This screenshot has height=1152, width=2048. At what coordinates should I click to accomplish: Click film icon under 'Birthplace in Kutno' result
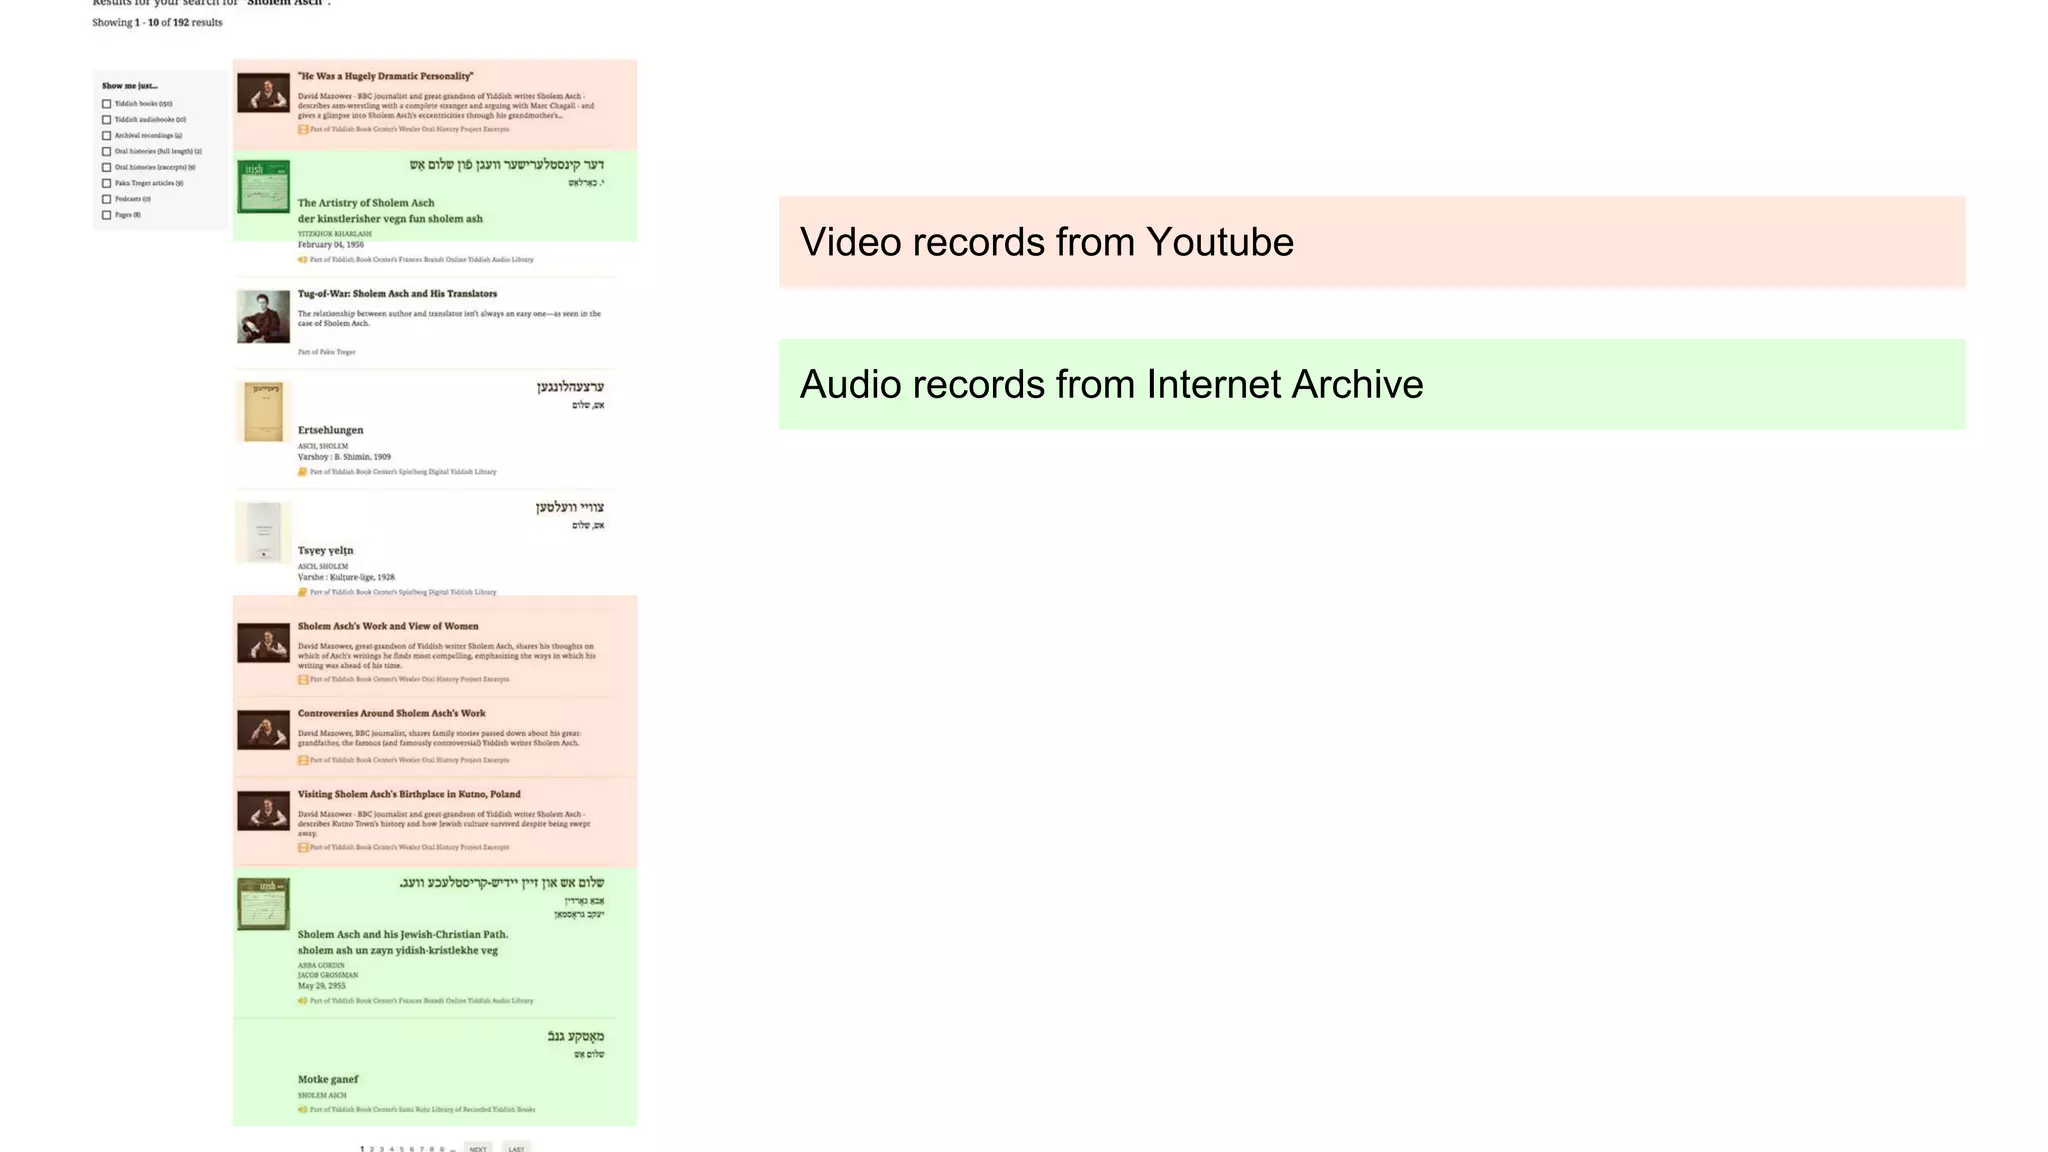pos(303,847)
